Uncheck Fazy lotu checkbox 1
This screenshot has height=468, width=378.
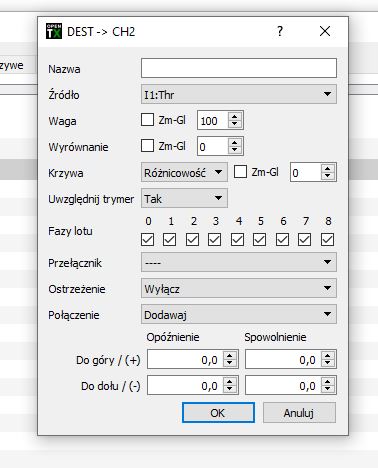pyautogui.click(x=170, y=240)
